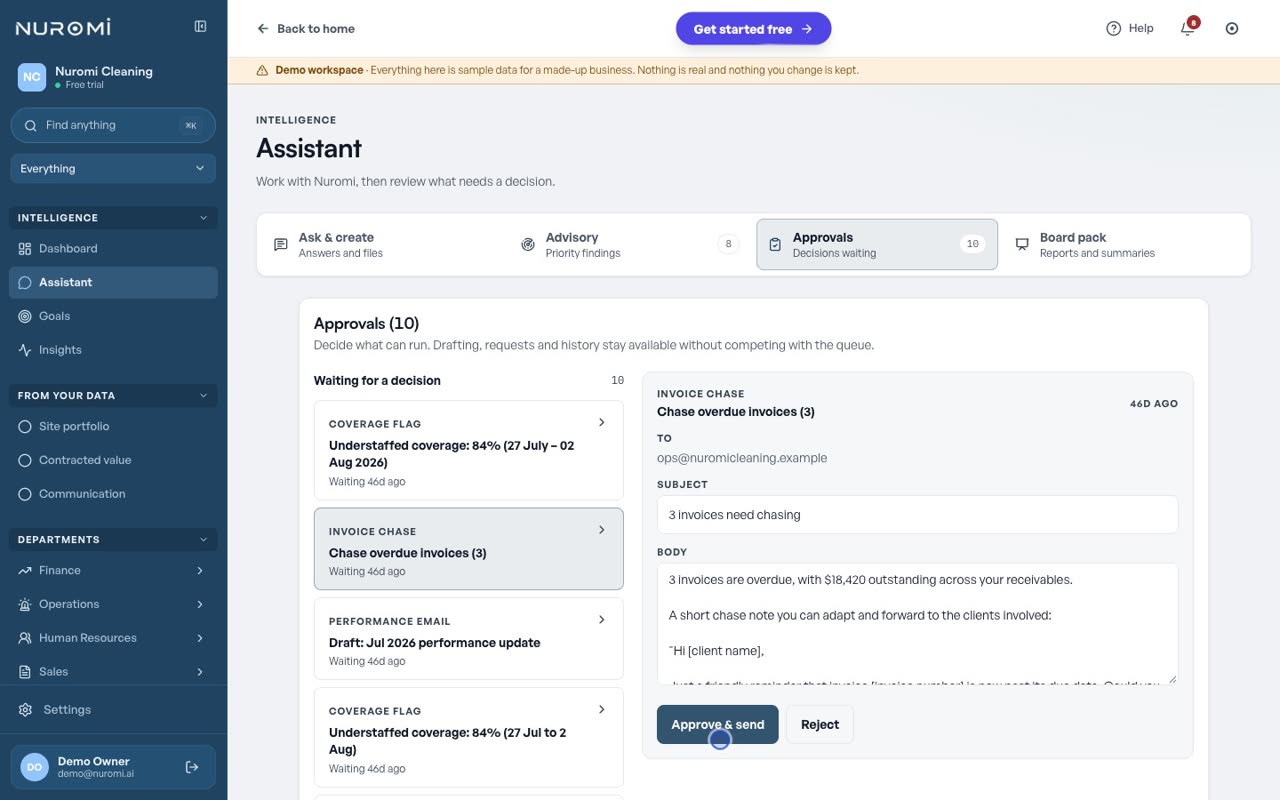Screen dimensions: 1280x800
Task: Open Communication in the sidebar
Action: pos(113,494)
